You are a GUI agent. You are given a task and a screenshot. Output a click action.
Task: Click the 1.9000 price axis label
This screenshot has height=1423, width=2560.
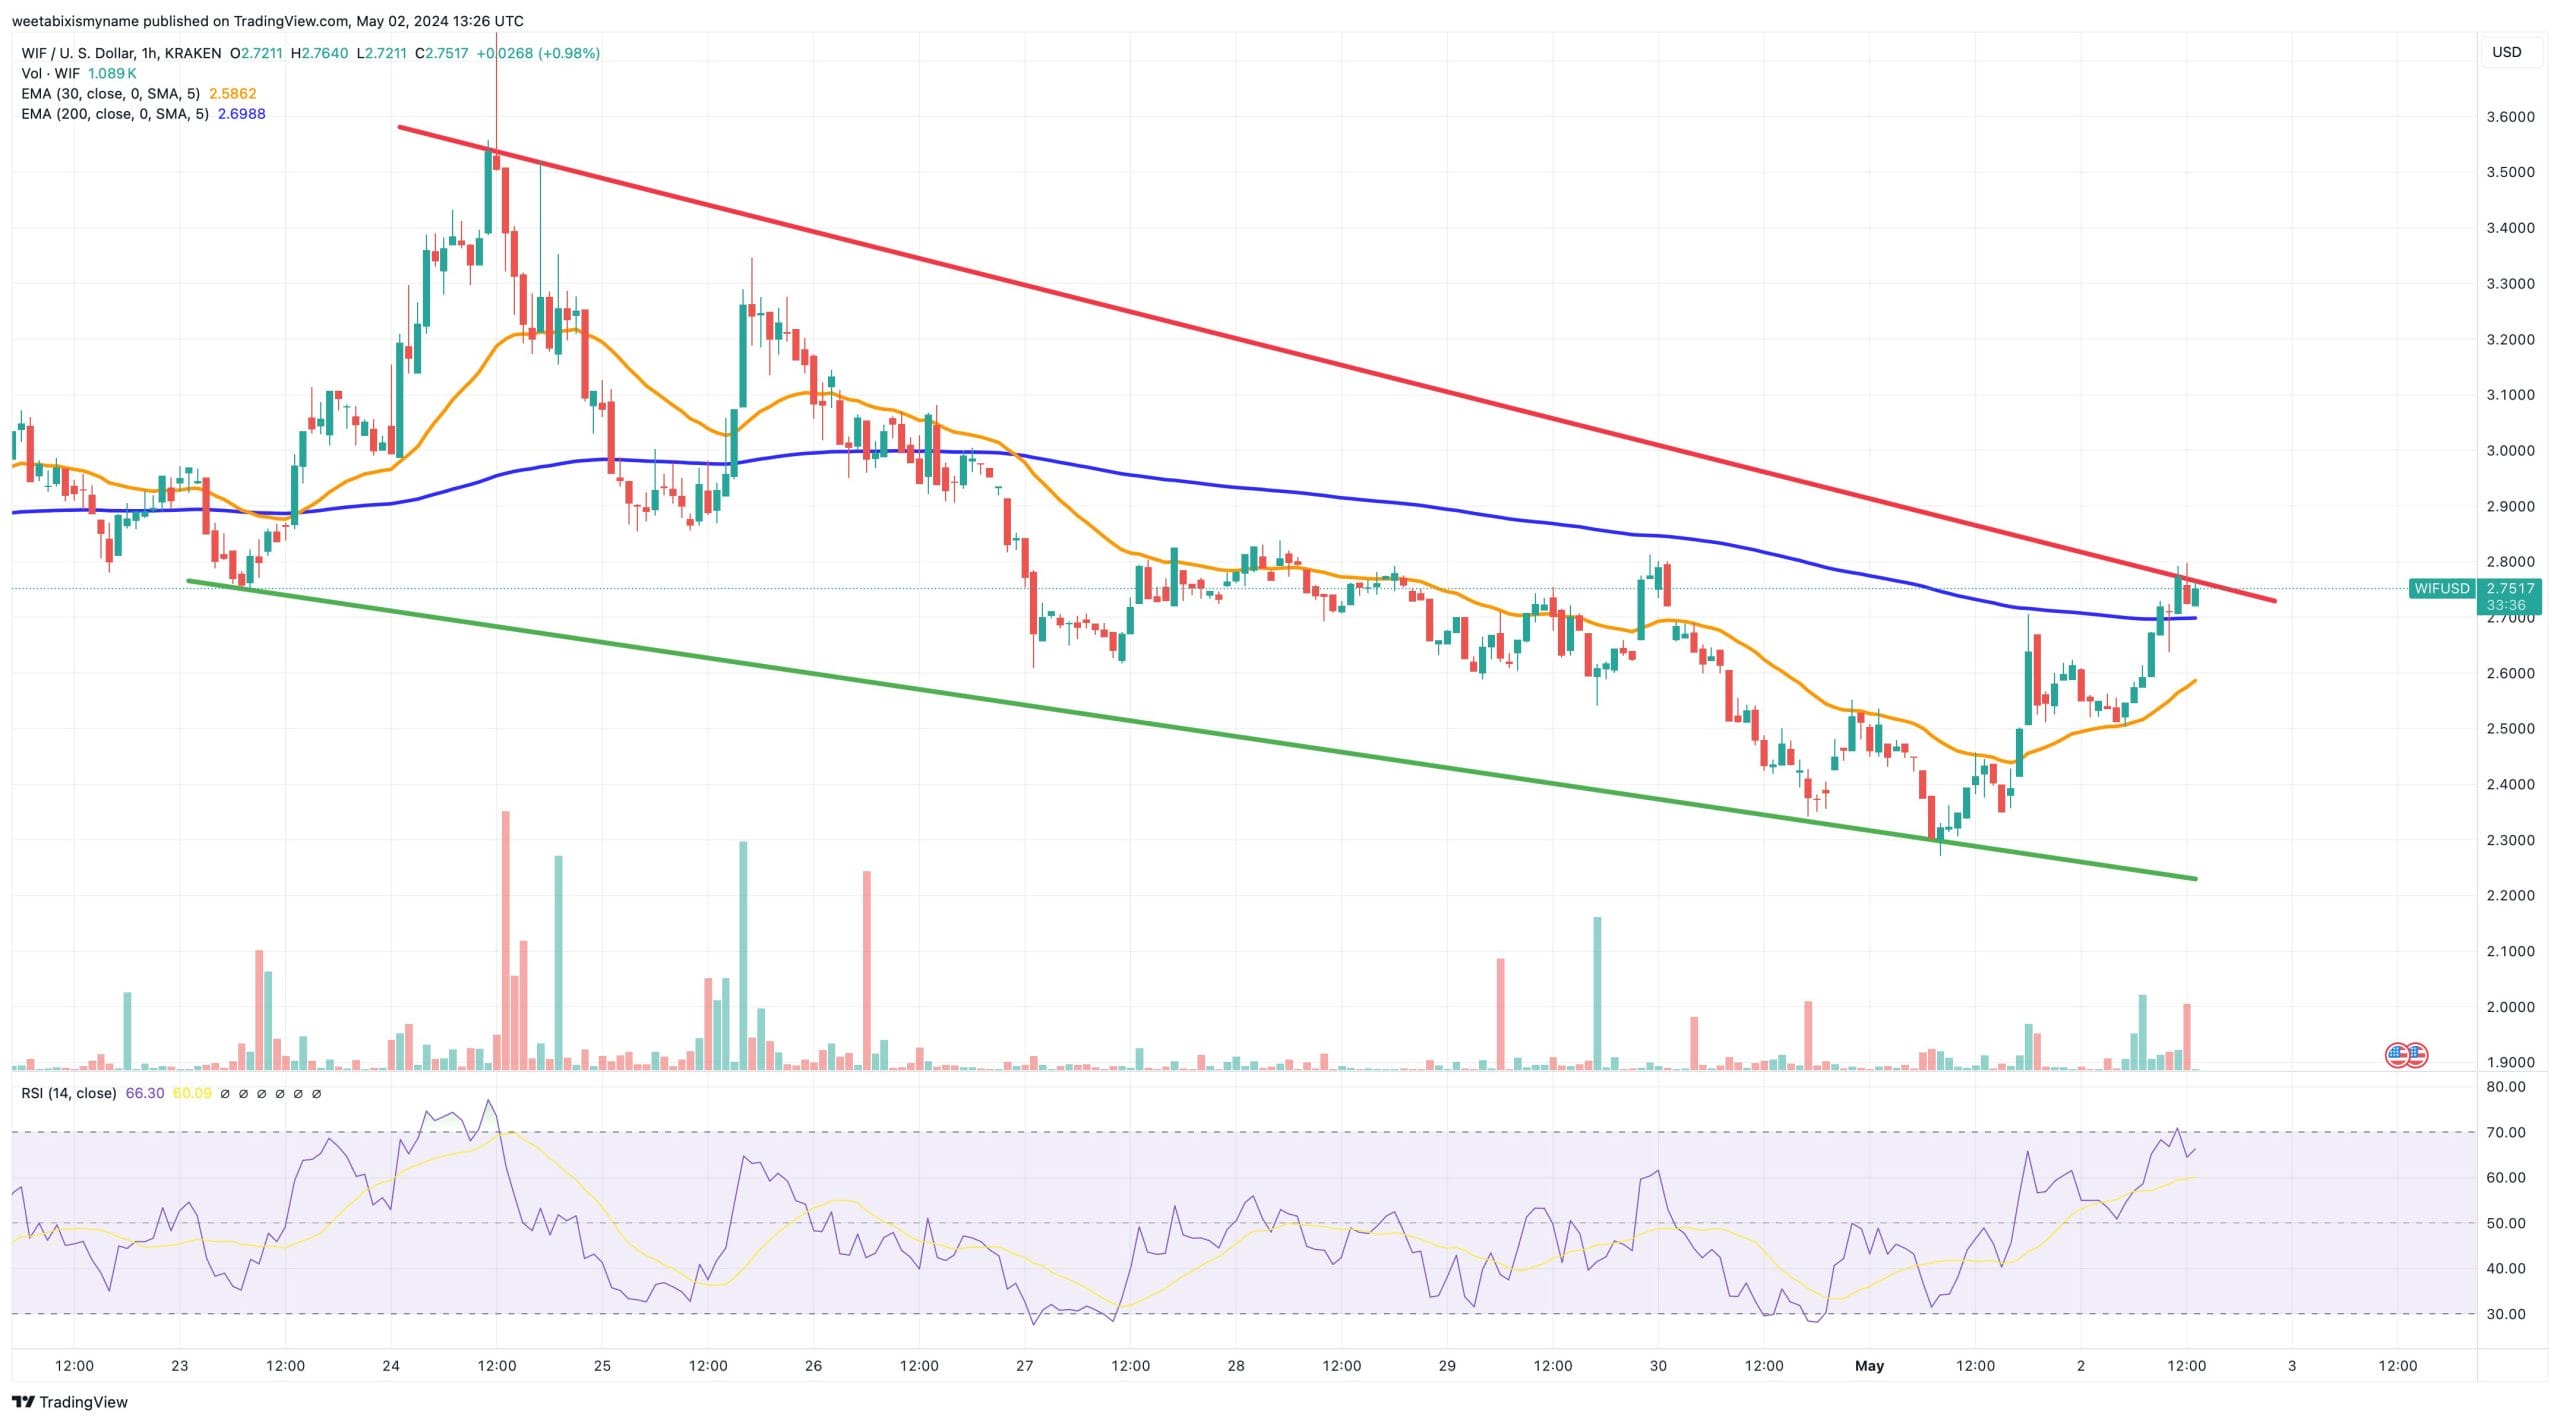(2510, 1062)
